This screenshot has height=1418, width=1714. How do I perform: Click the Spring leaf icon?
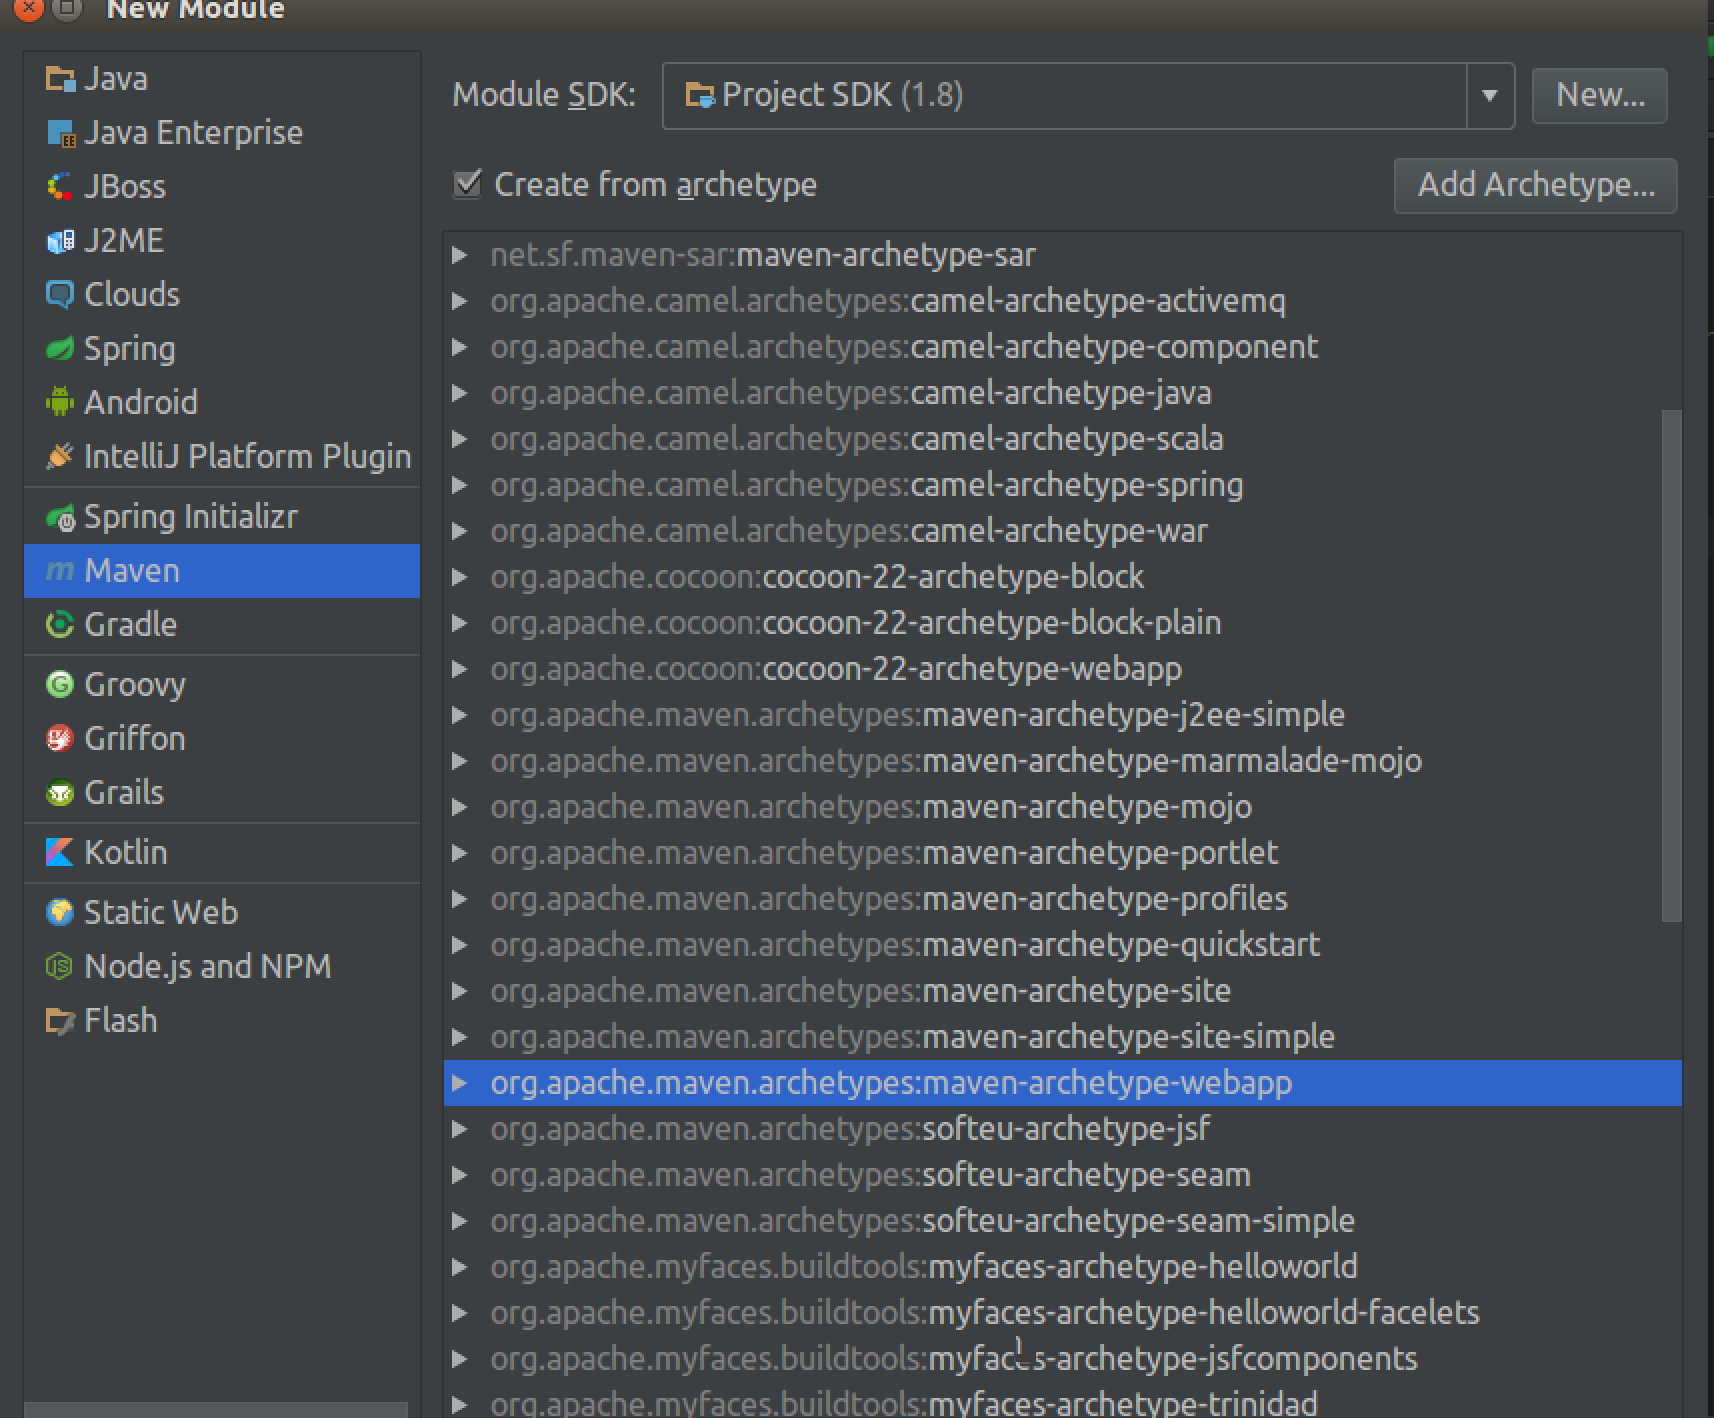(60, 349)
